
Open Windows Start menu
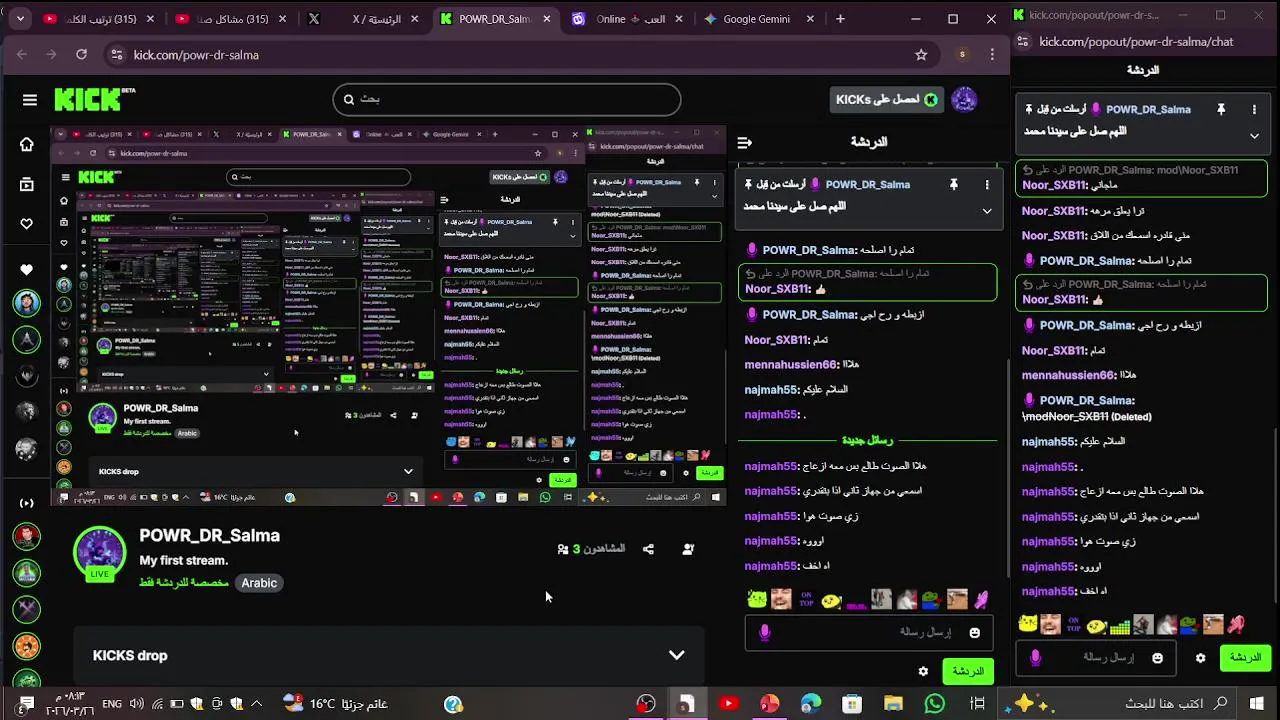click(1256, 704)
